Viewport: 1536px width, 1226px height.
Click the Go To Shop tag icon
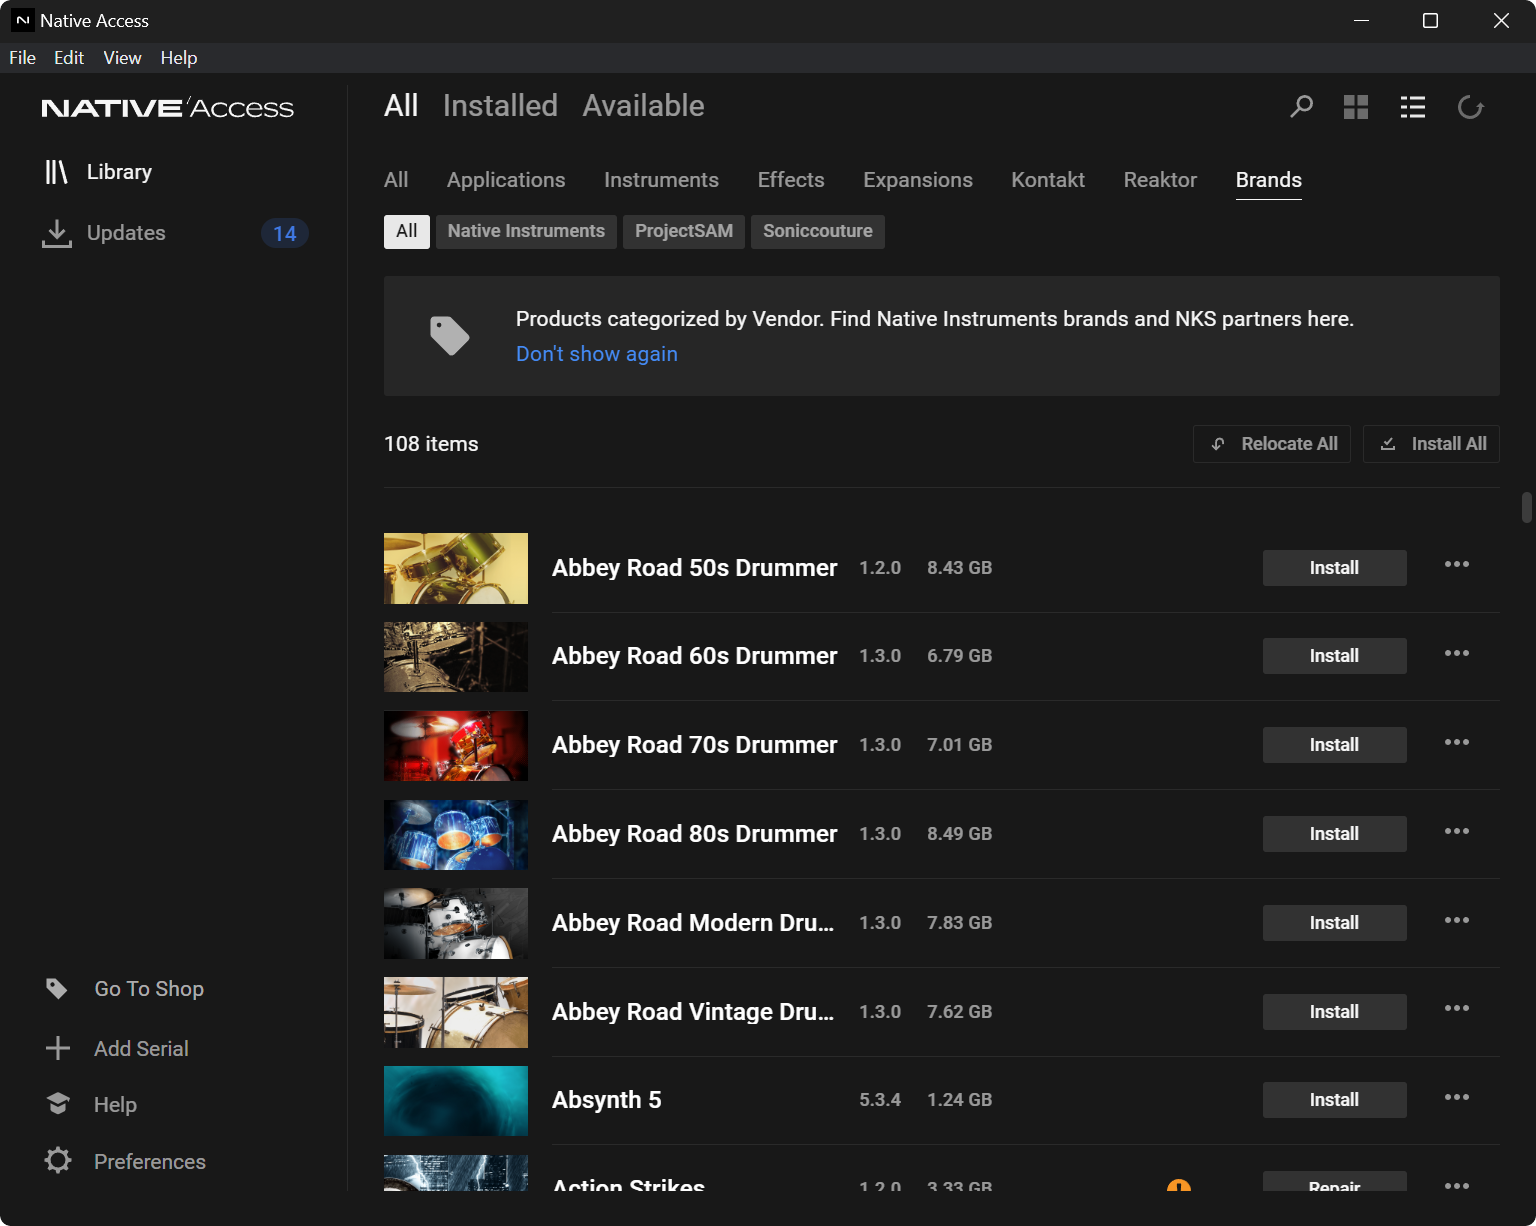[57, 989]
